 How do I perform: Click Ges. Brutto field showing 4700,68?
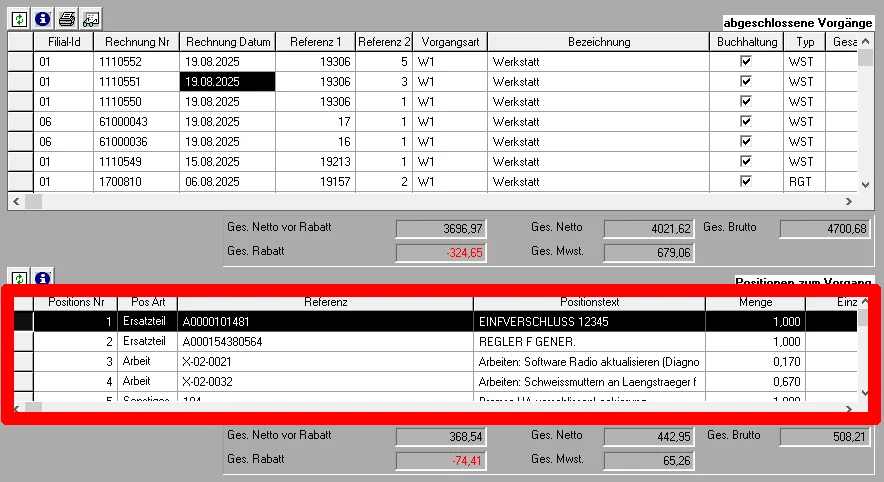click(x=825, y=229)
